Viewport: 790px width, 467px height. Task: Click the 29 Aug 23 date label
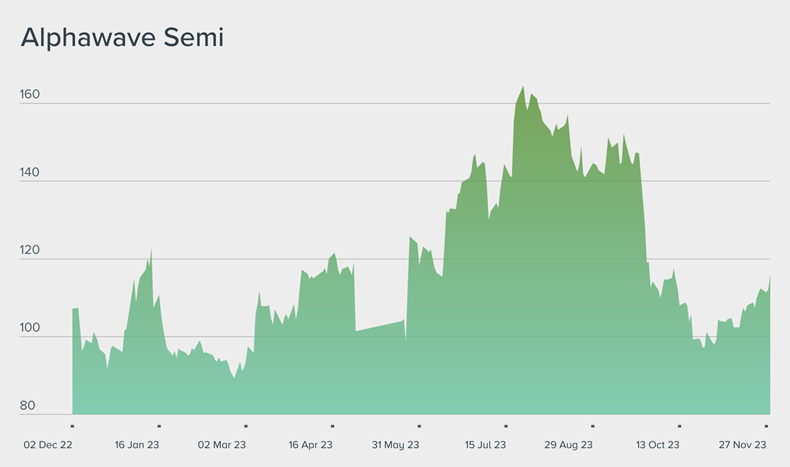[569, 445]
